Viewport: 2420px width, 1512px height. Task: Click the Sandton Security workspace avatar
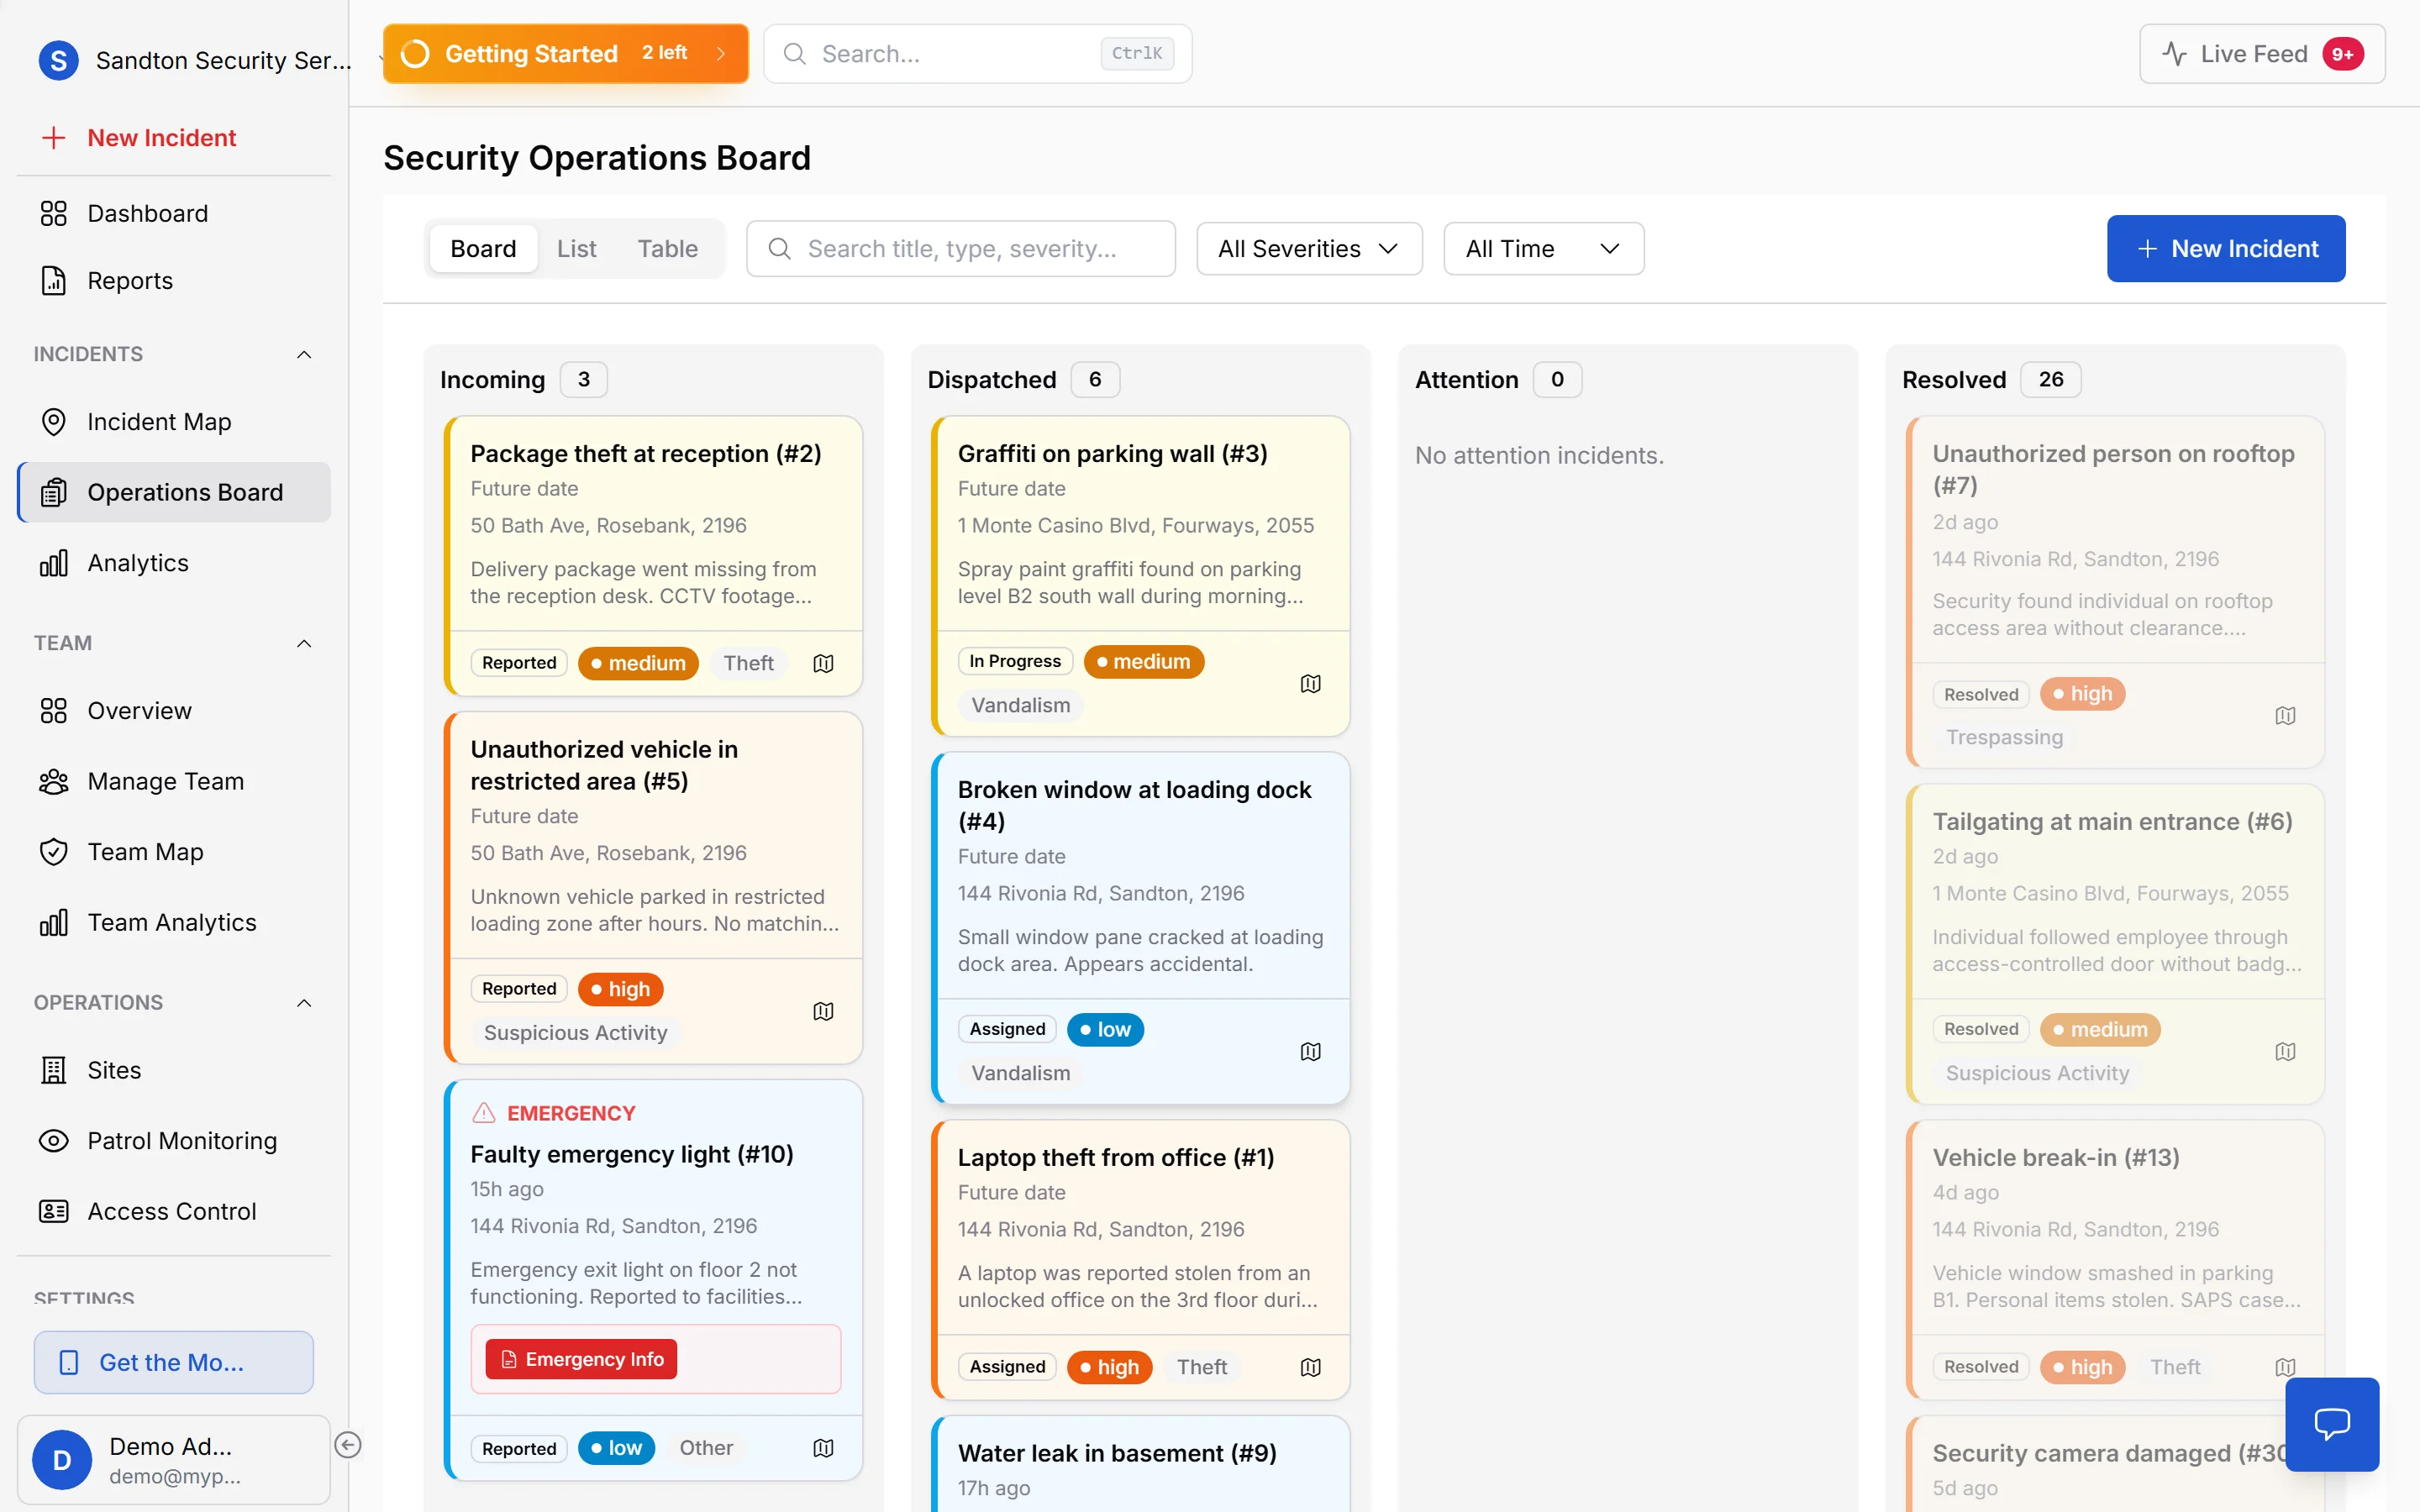tap(58, 60)
